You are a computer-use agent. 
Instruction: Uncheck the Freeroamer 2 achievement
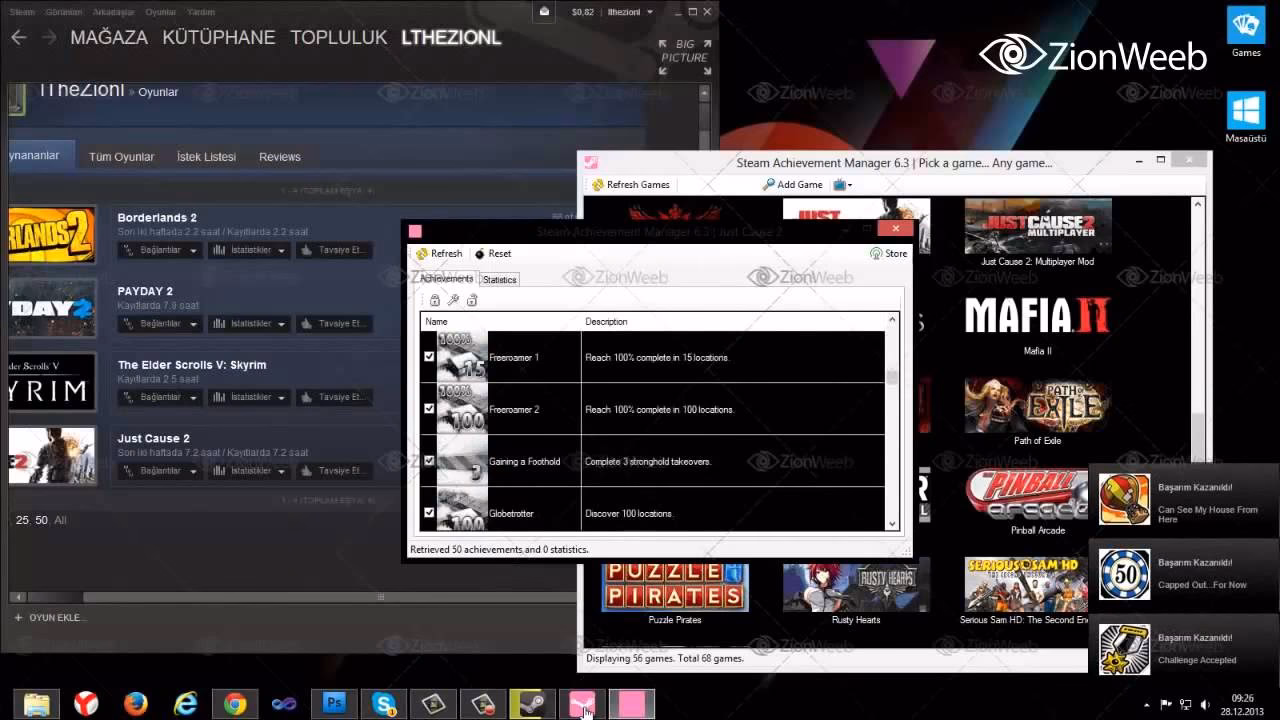click(x=429, y=409)
